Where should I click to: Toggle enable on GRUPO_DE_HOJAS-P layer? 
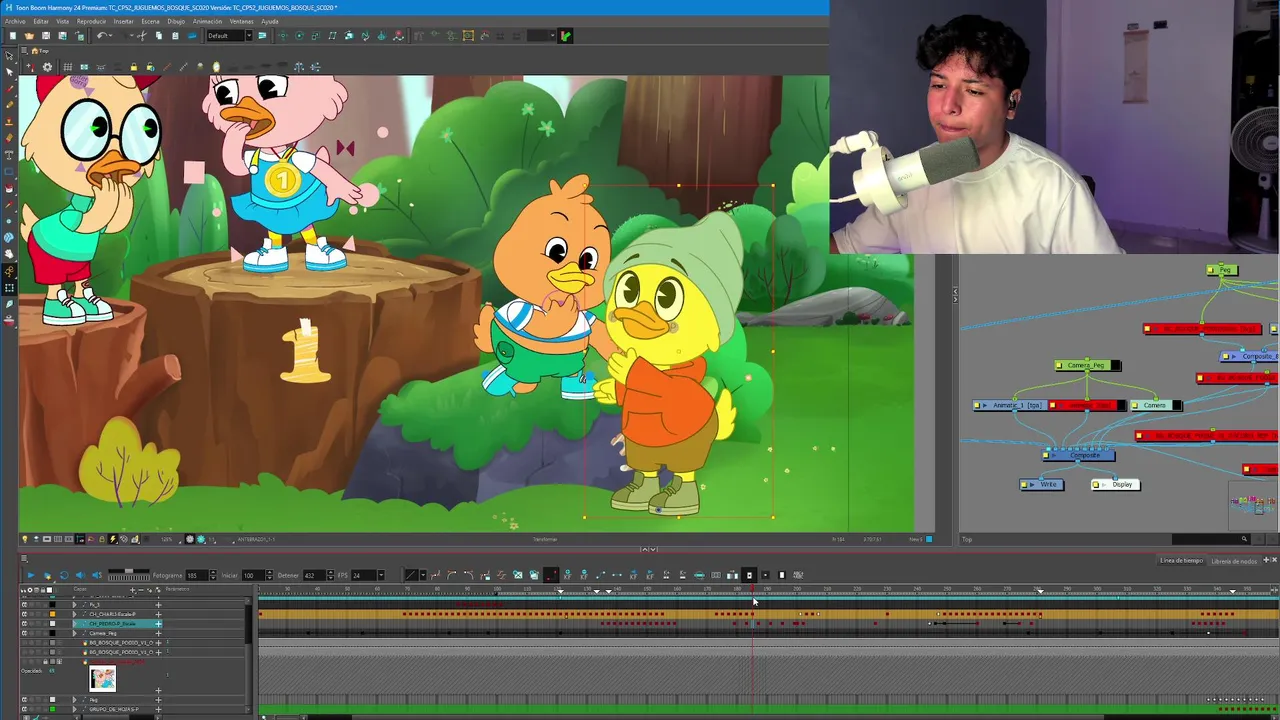[x=24, y=709]
